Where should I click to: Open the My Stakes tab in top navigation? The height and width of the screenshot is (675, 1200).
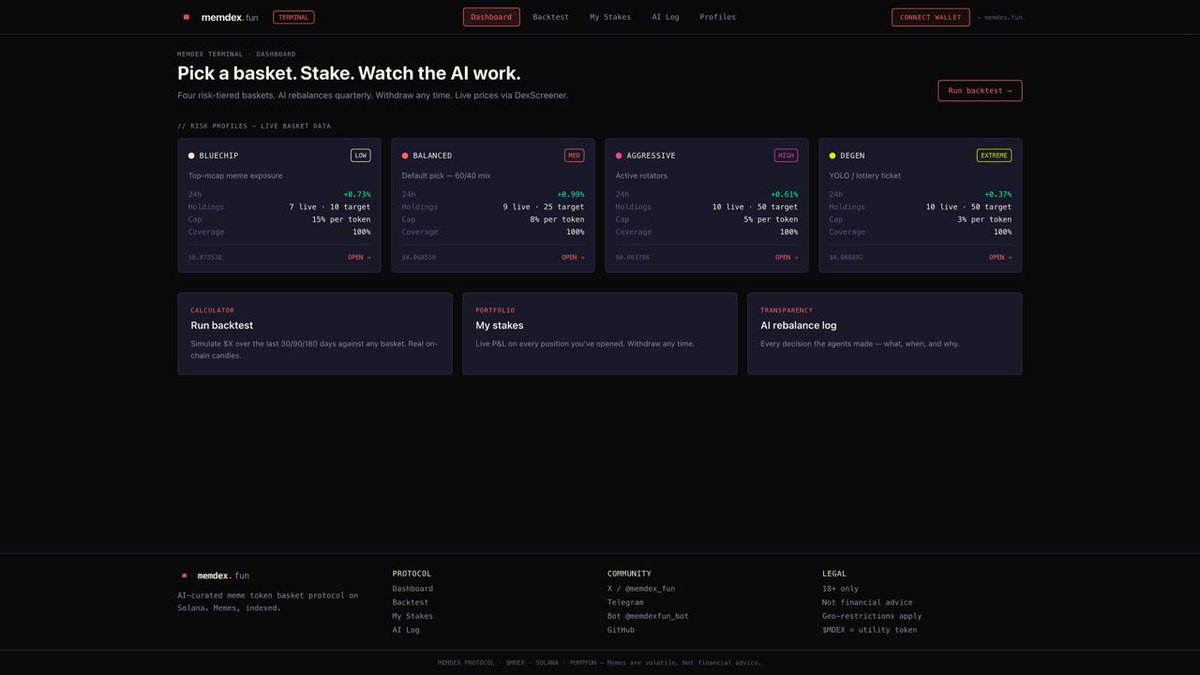click(610, 17)
